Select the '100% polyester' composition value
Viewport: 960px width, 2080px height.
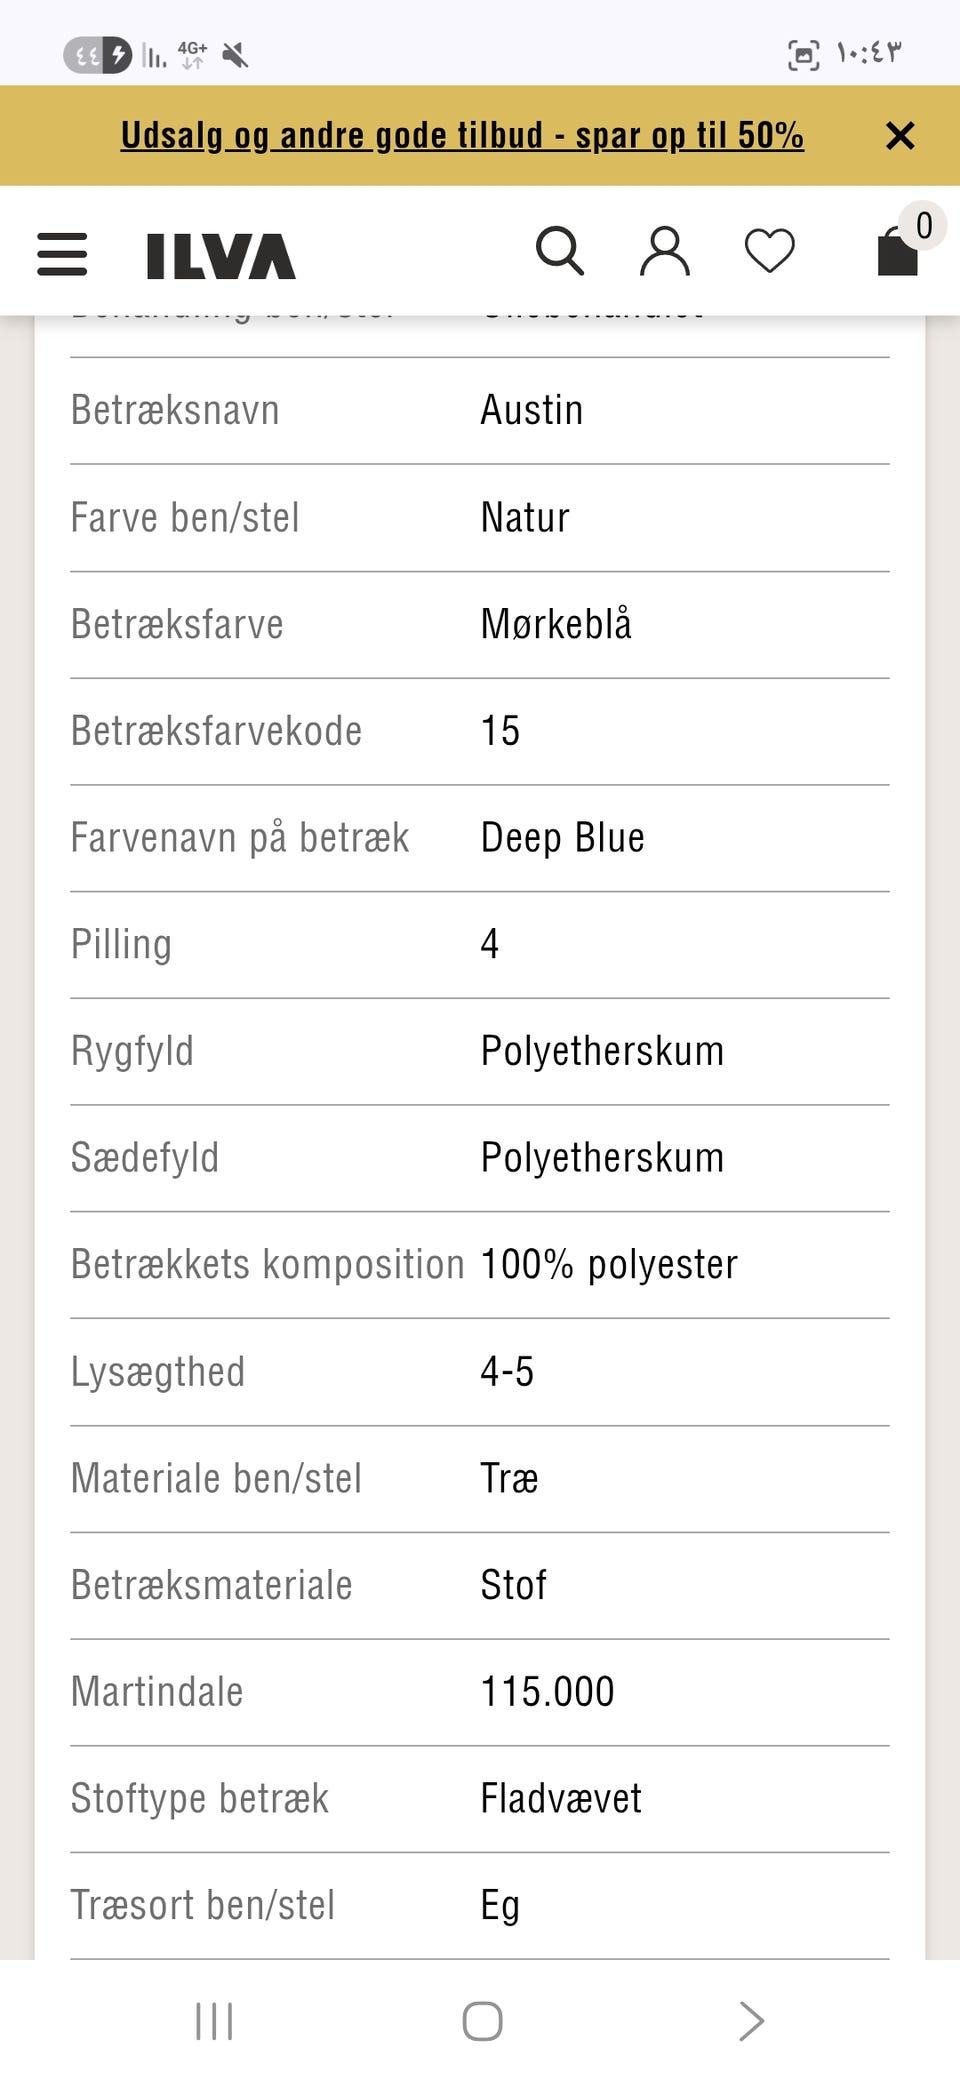(608, 1264)
